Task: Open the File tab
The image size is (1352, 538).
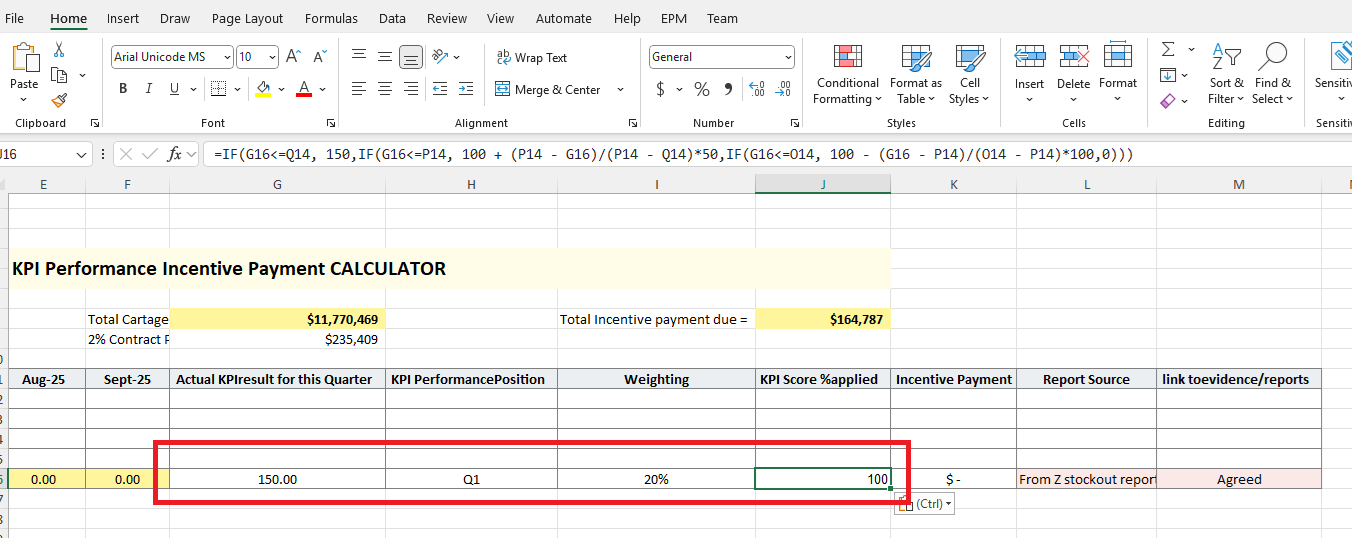Action: (x=15, y=18)
